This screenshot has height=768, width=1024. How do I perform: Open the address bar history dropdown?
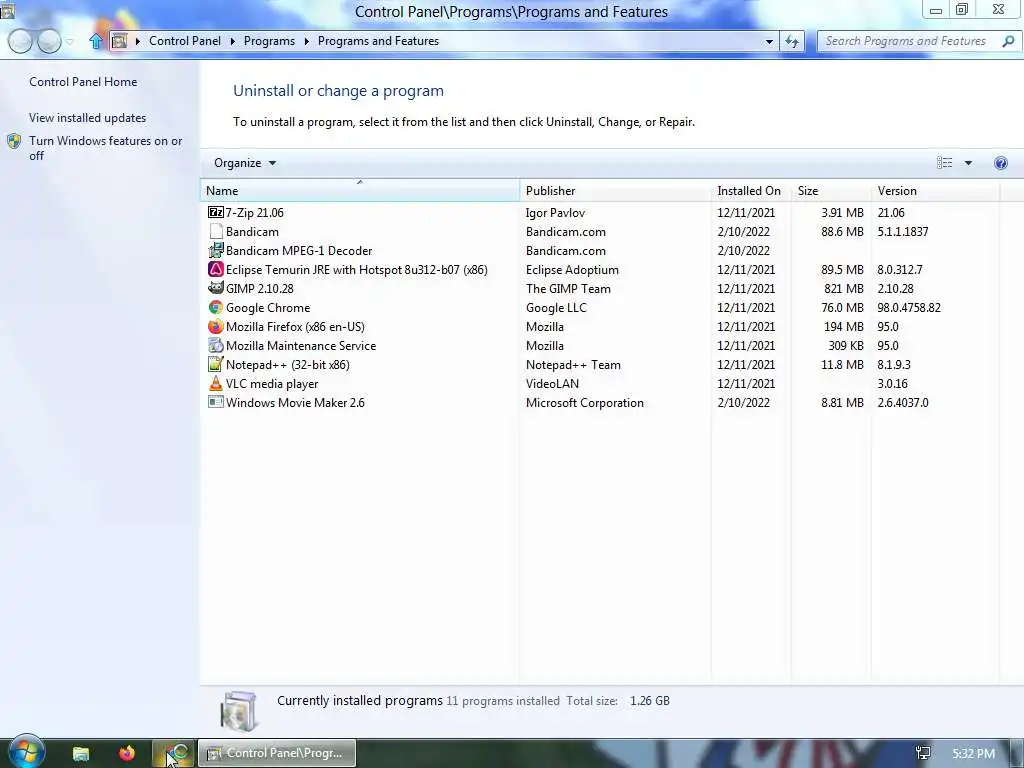[x=769, y=41]
